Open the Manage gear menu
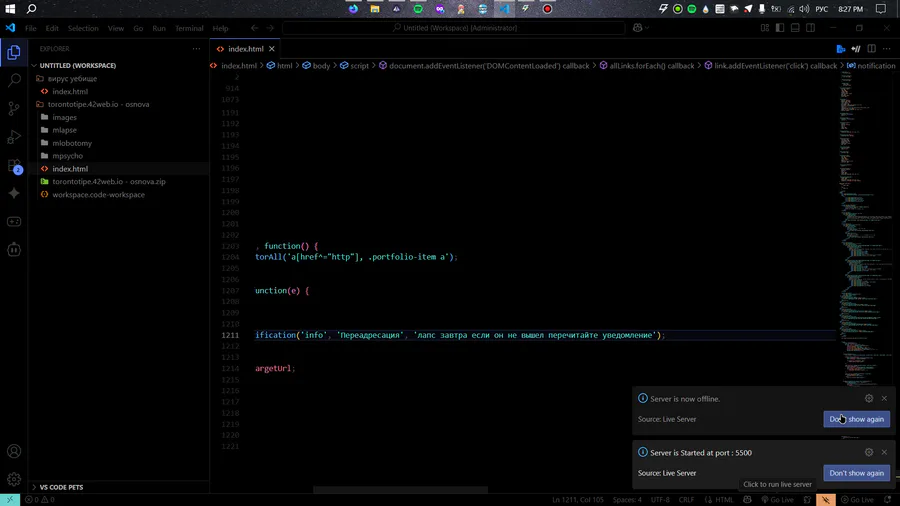Image resolution: width=900 pixels, height=506 pixels. [14, 479]
